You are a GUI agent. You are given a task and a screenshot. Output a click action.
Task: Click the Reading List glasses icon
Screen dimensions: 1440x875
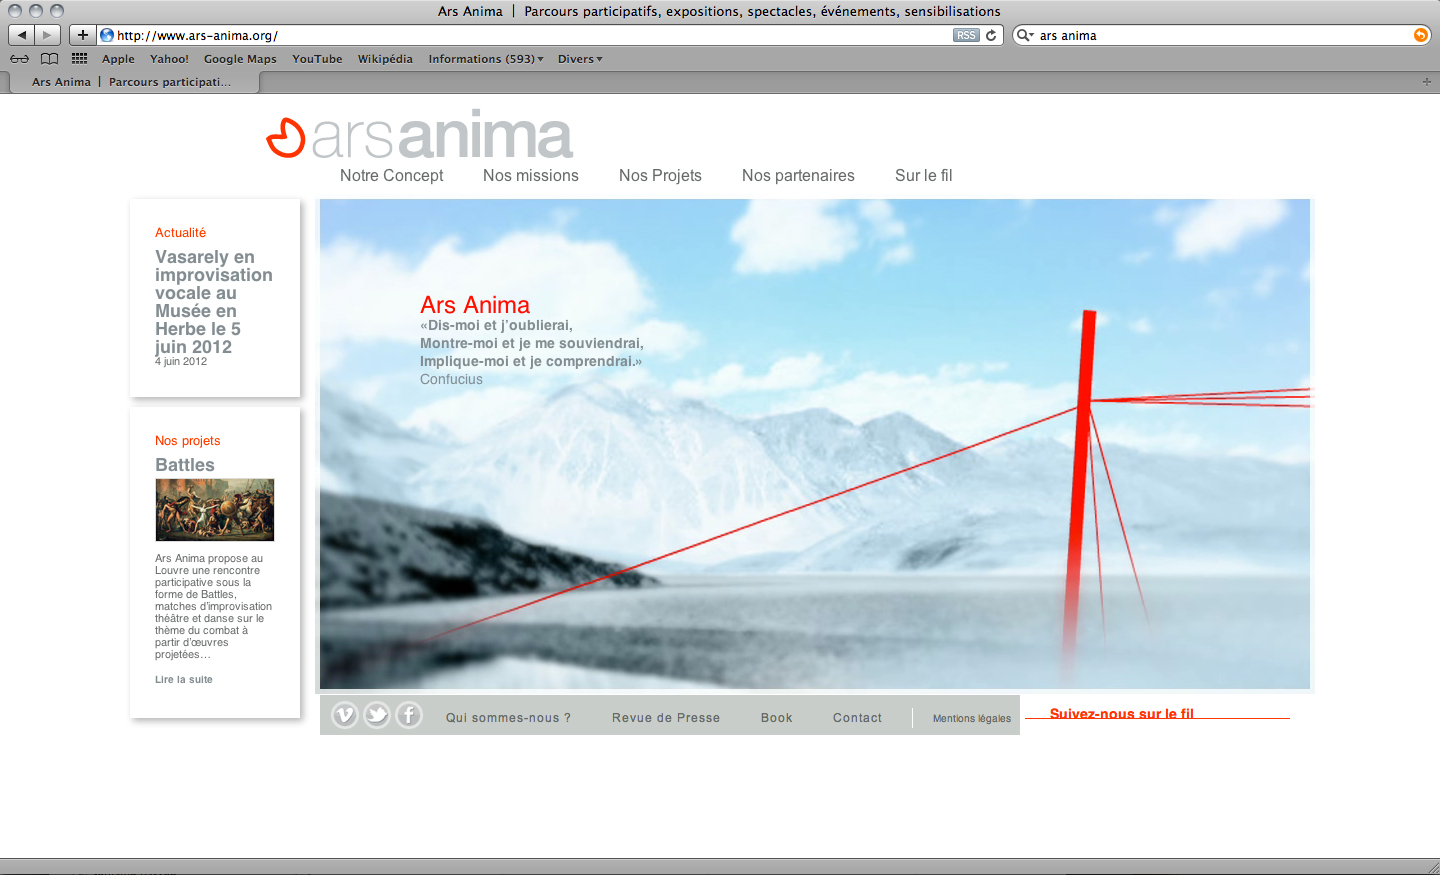(x=19, y=59)
